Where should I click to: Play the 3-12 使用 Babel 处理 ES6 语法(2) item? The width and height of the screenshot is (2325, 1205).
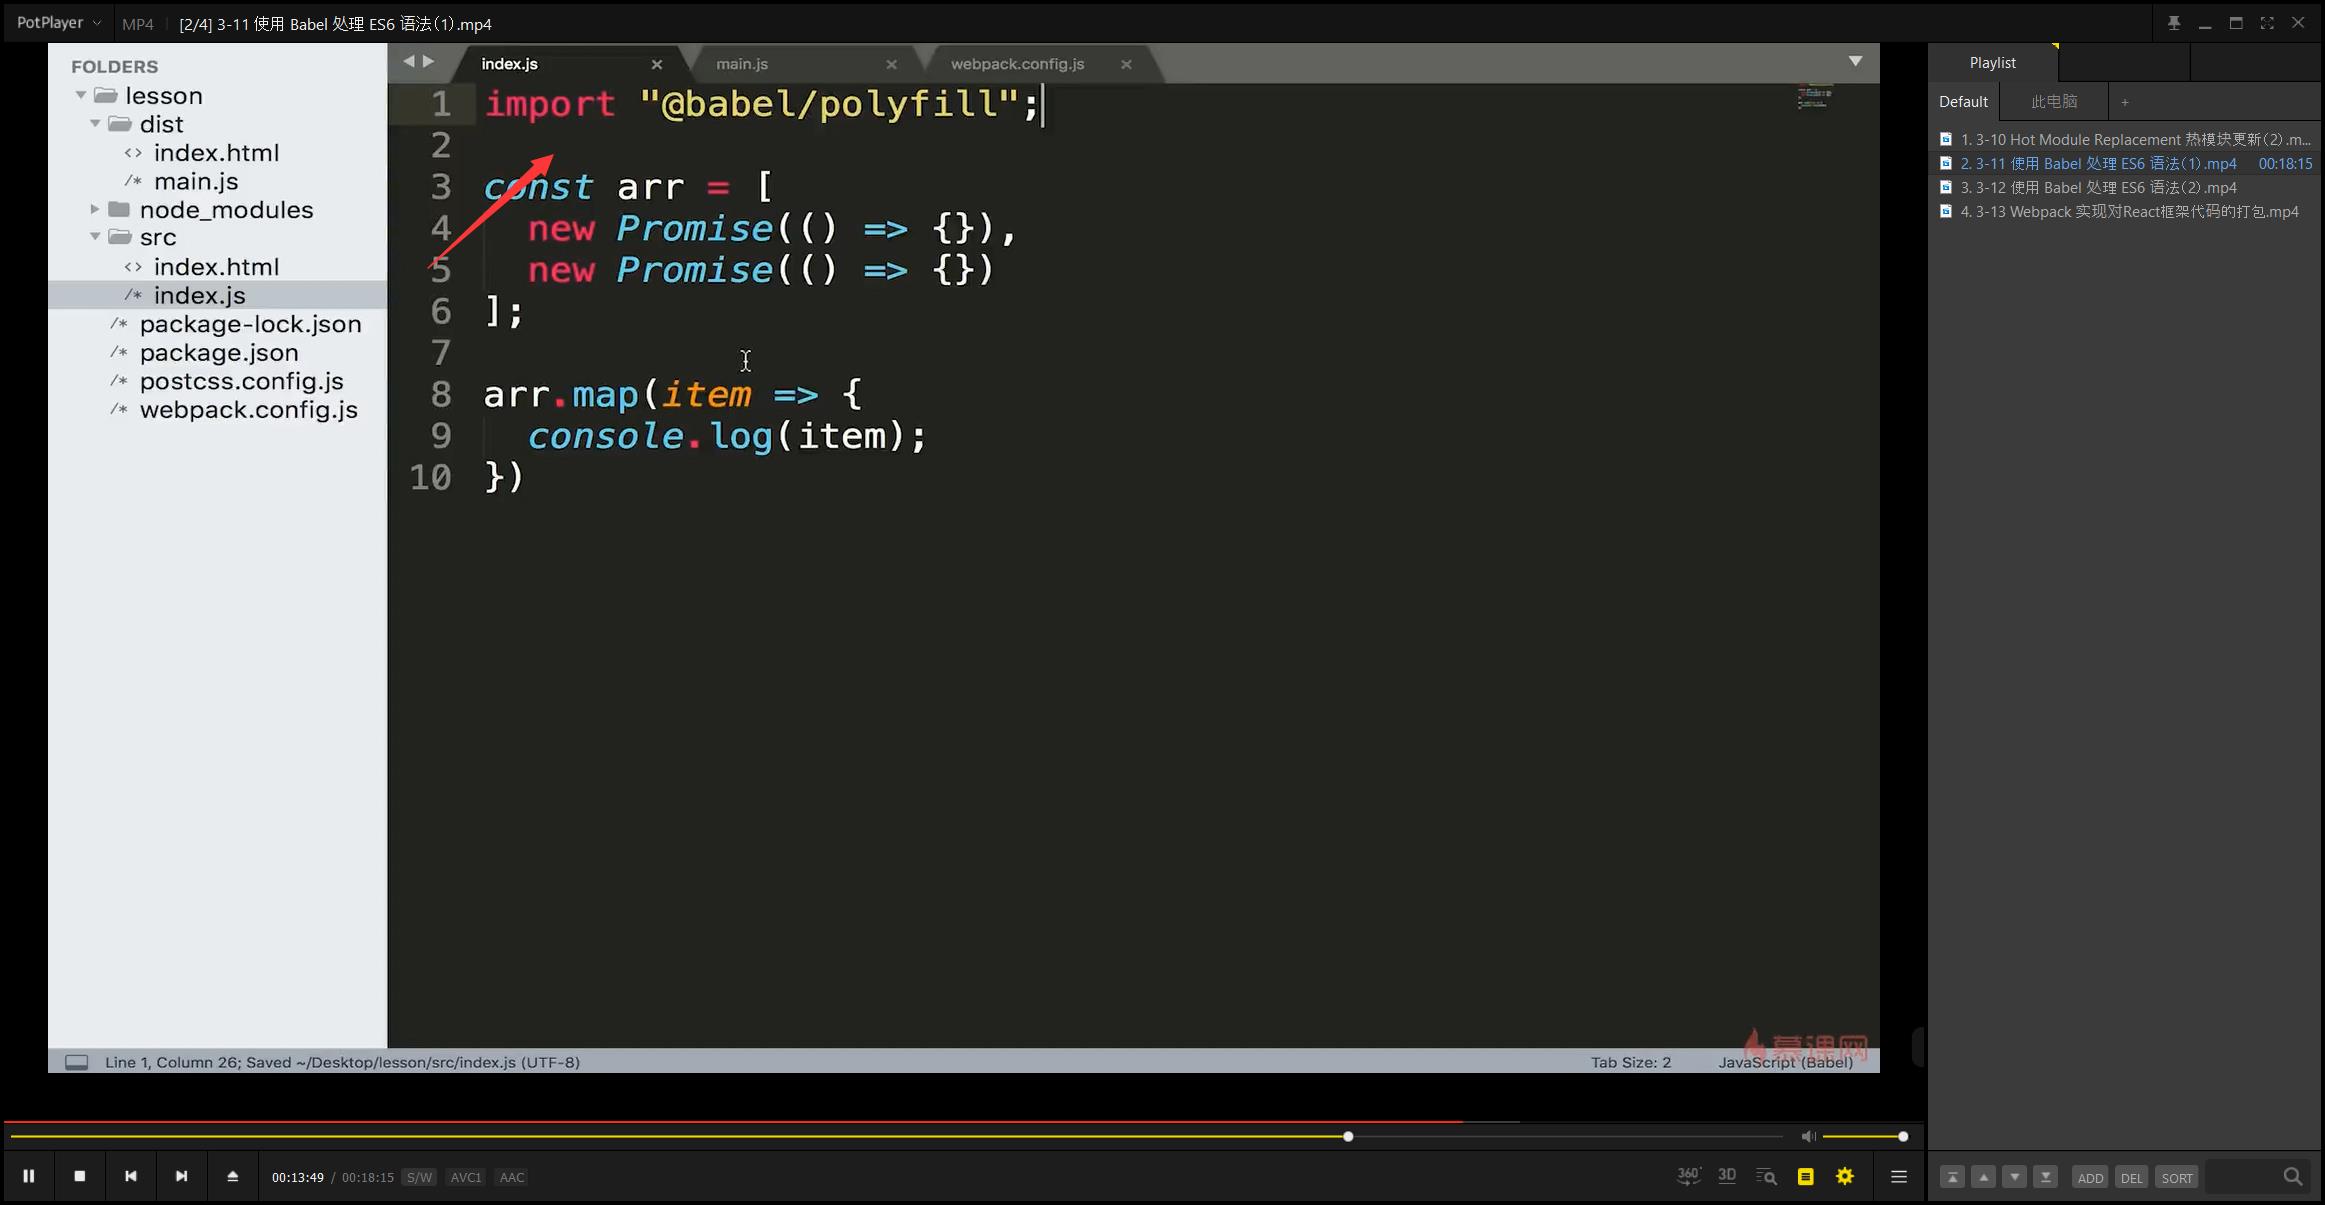click(2125, 187)
